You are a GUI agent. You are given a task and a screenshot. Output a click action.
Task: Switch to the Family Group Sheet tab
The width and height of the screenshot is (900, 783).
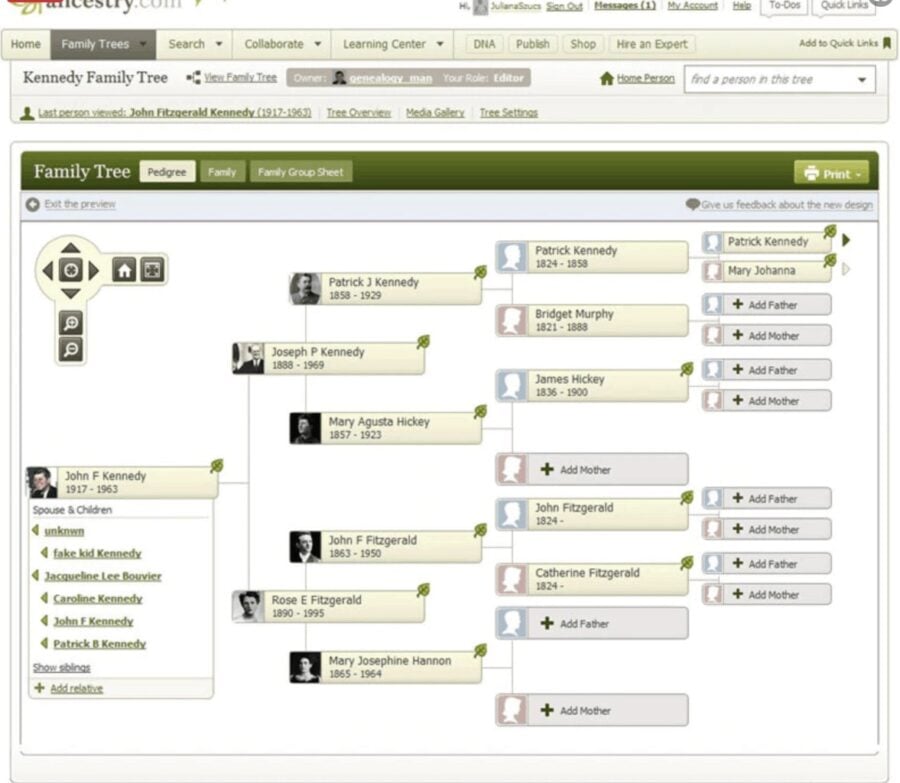300,172
